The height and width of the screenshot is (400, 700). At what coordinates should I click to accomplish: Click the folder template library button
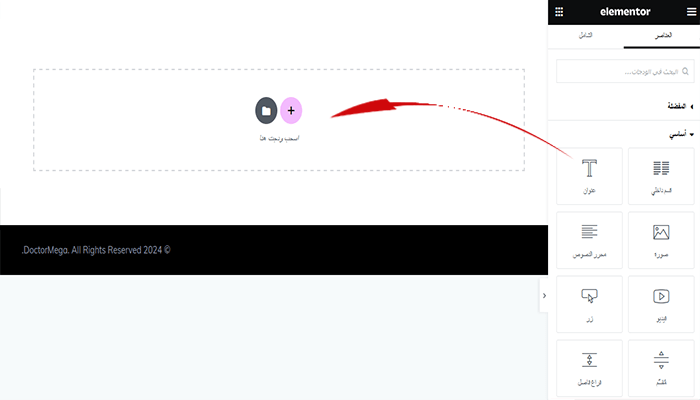tap(266, 110)
